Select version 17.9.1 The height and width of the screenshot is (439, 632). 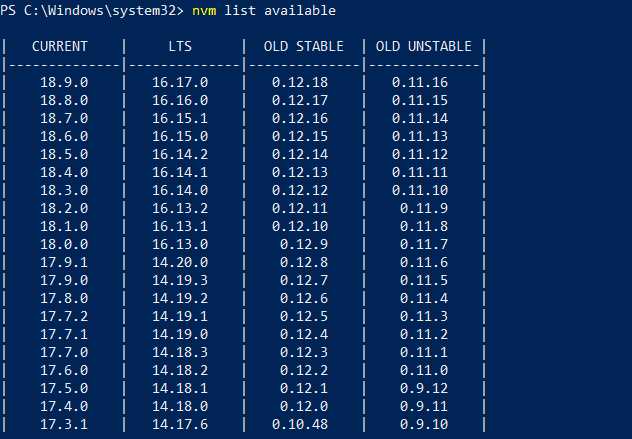pyautogui.click(x=64, y=262)
